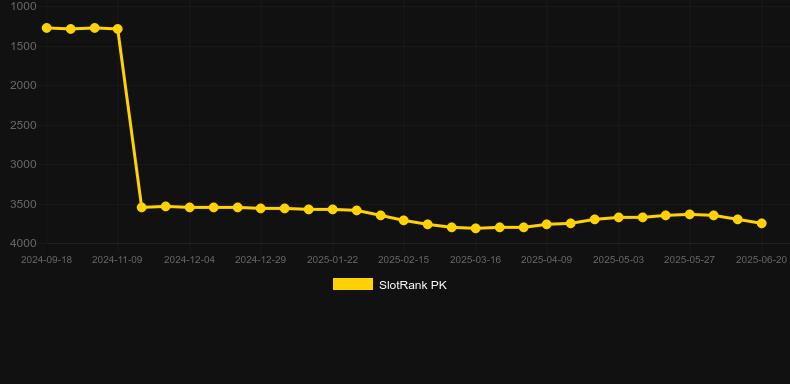The width and height of the screenshot is (790, 384).
Task: Click the 2025-01-22 date label
Action: click(x=333, y=260)
